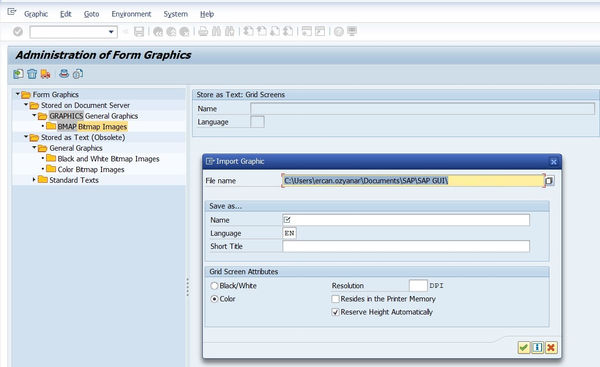Expand the Standard Texts node

34,179
